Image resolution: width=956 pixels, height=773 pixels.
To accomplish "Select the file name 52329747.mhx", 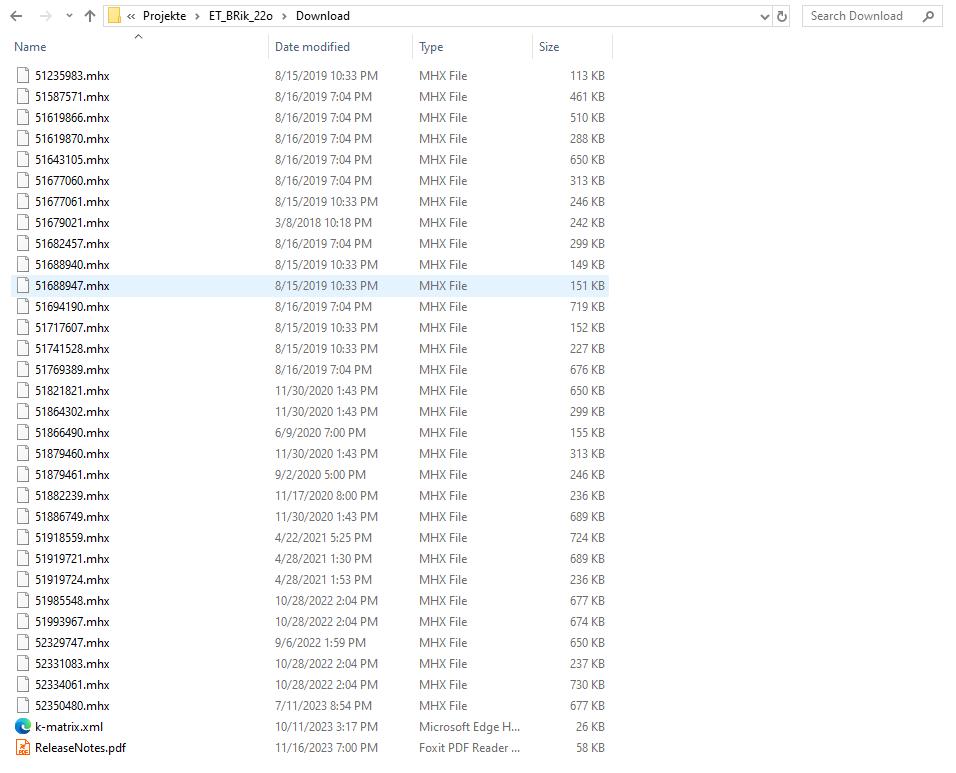I will (x=72, y=643).
